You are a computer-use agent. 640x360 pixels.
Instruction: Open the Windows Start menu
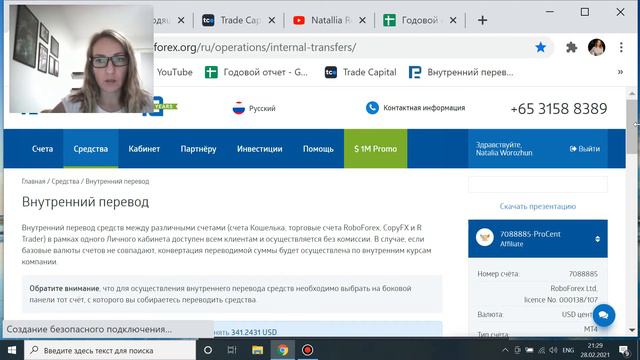pos(12,350)
